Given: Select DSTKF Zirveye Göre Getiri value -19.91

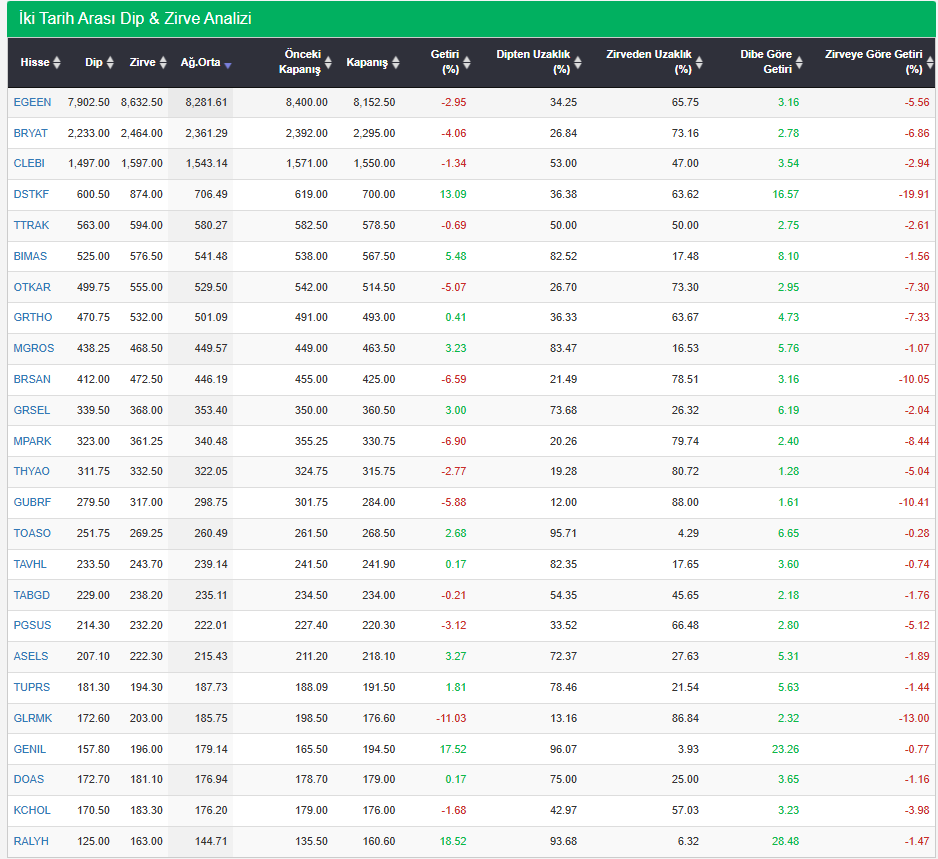Looking at the screenshot, I should pyautogui.click(x=914, y=194).
